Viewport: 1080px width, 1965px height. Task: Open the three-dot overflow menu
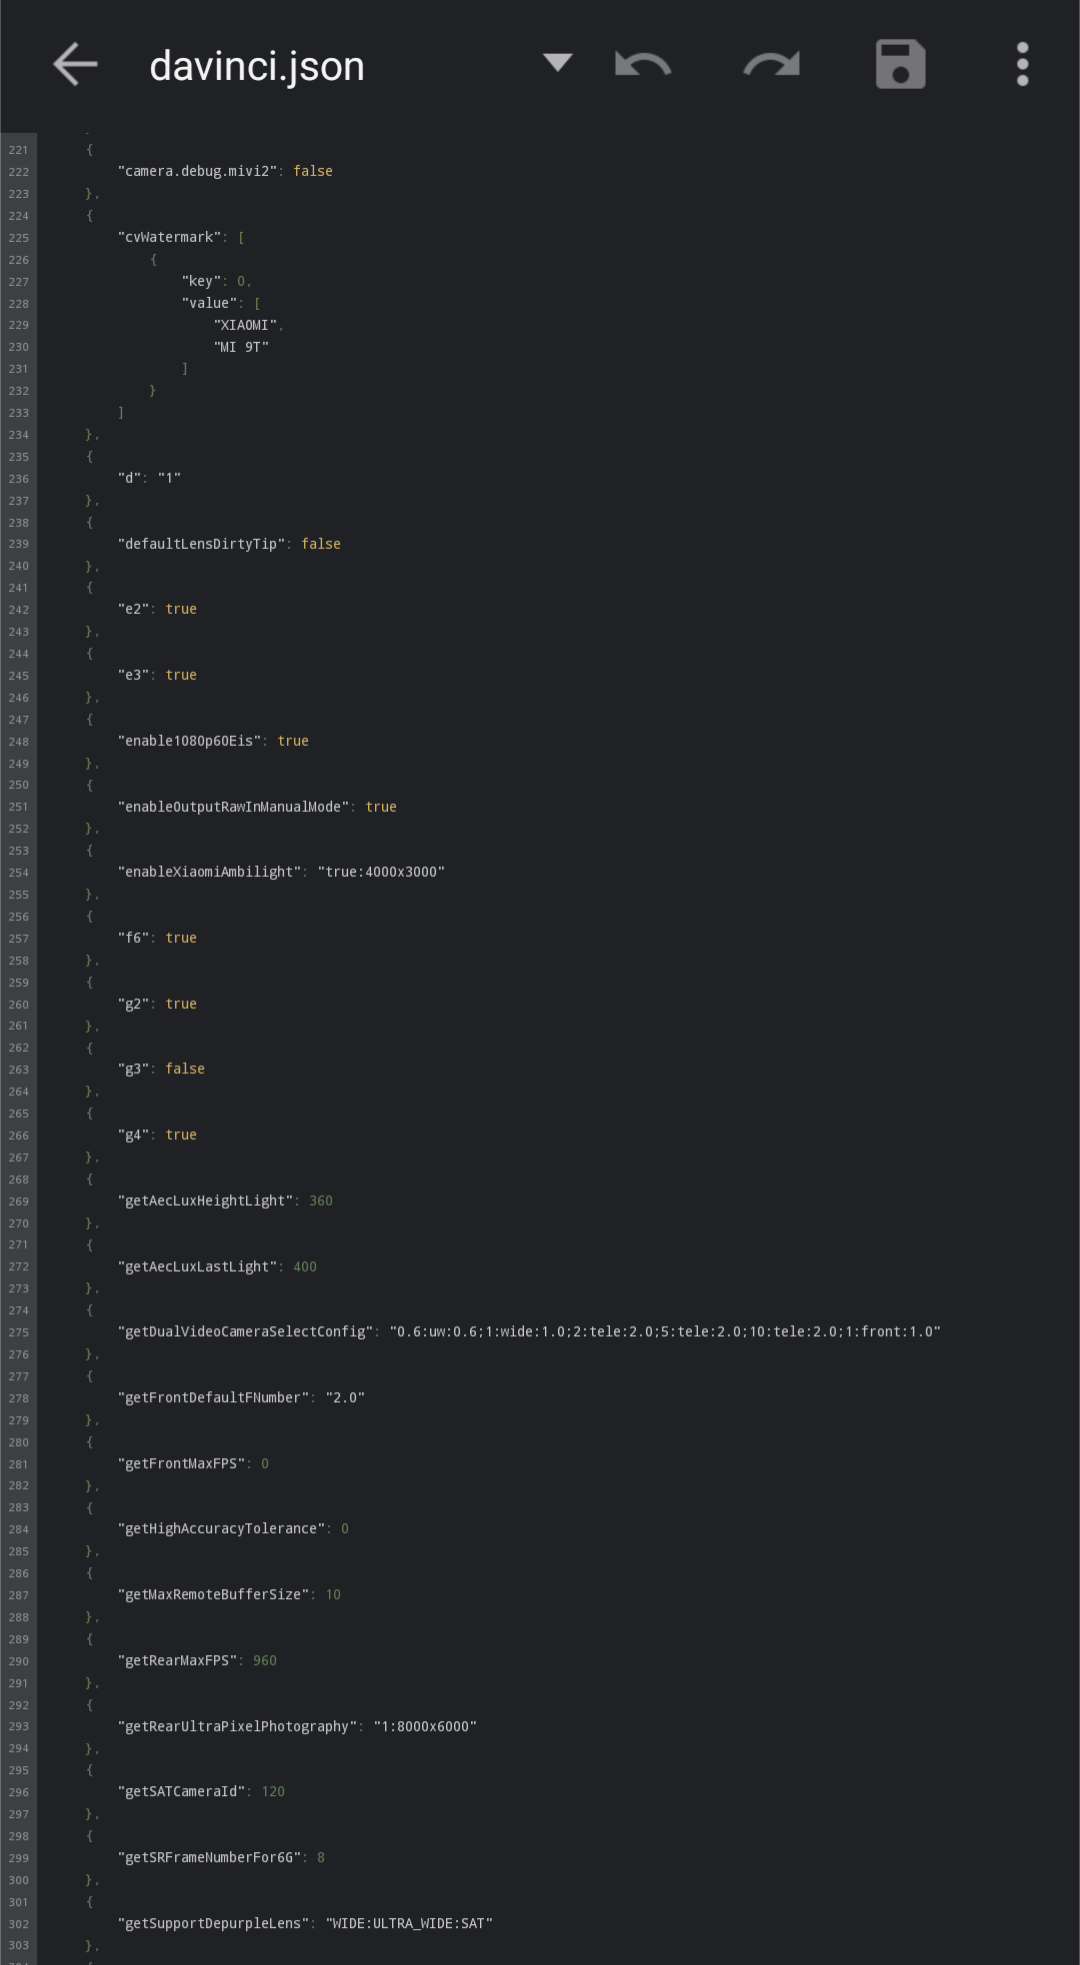1022,65
